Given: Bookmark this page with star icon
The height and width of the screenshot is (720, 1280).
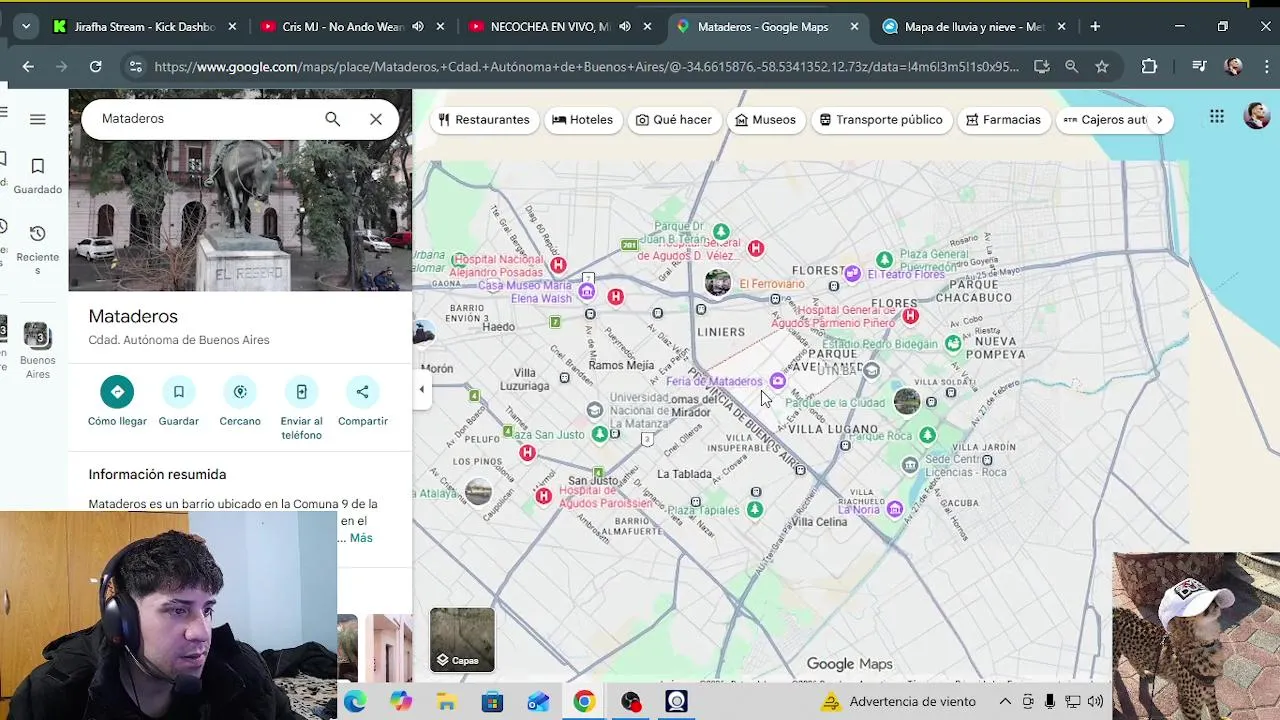Looking at the screenshot, I should point(1101,67).
